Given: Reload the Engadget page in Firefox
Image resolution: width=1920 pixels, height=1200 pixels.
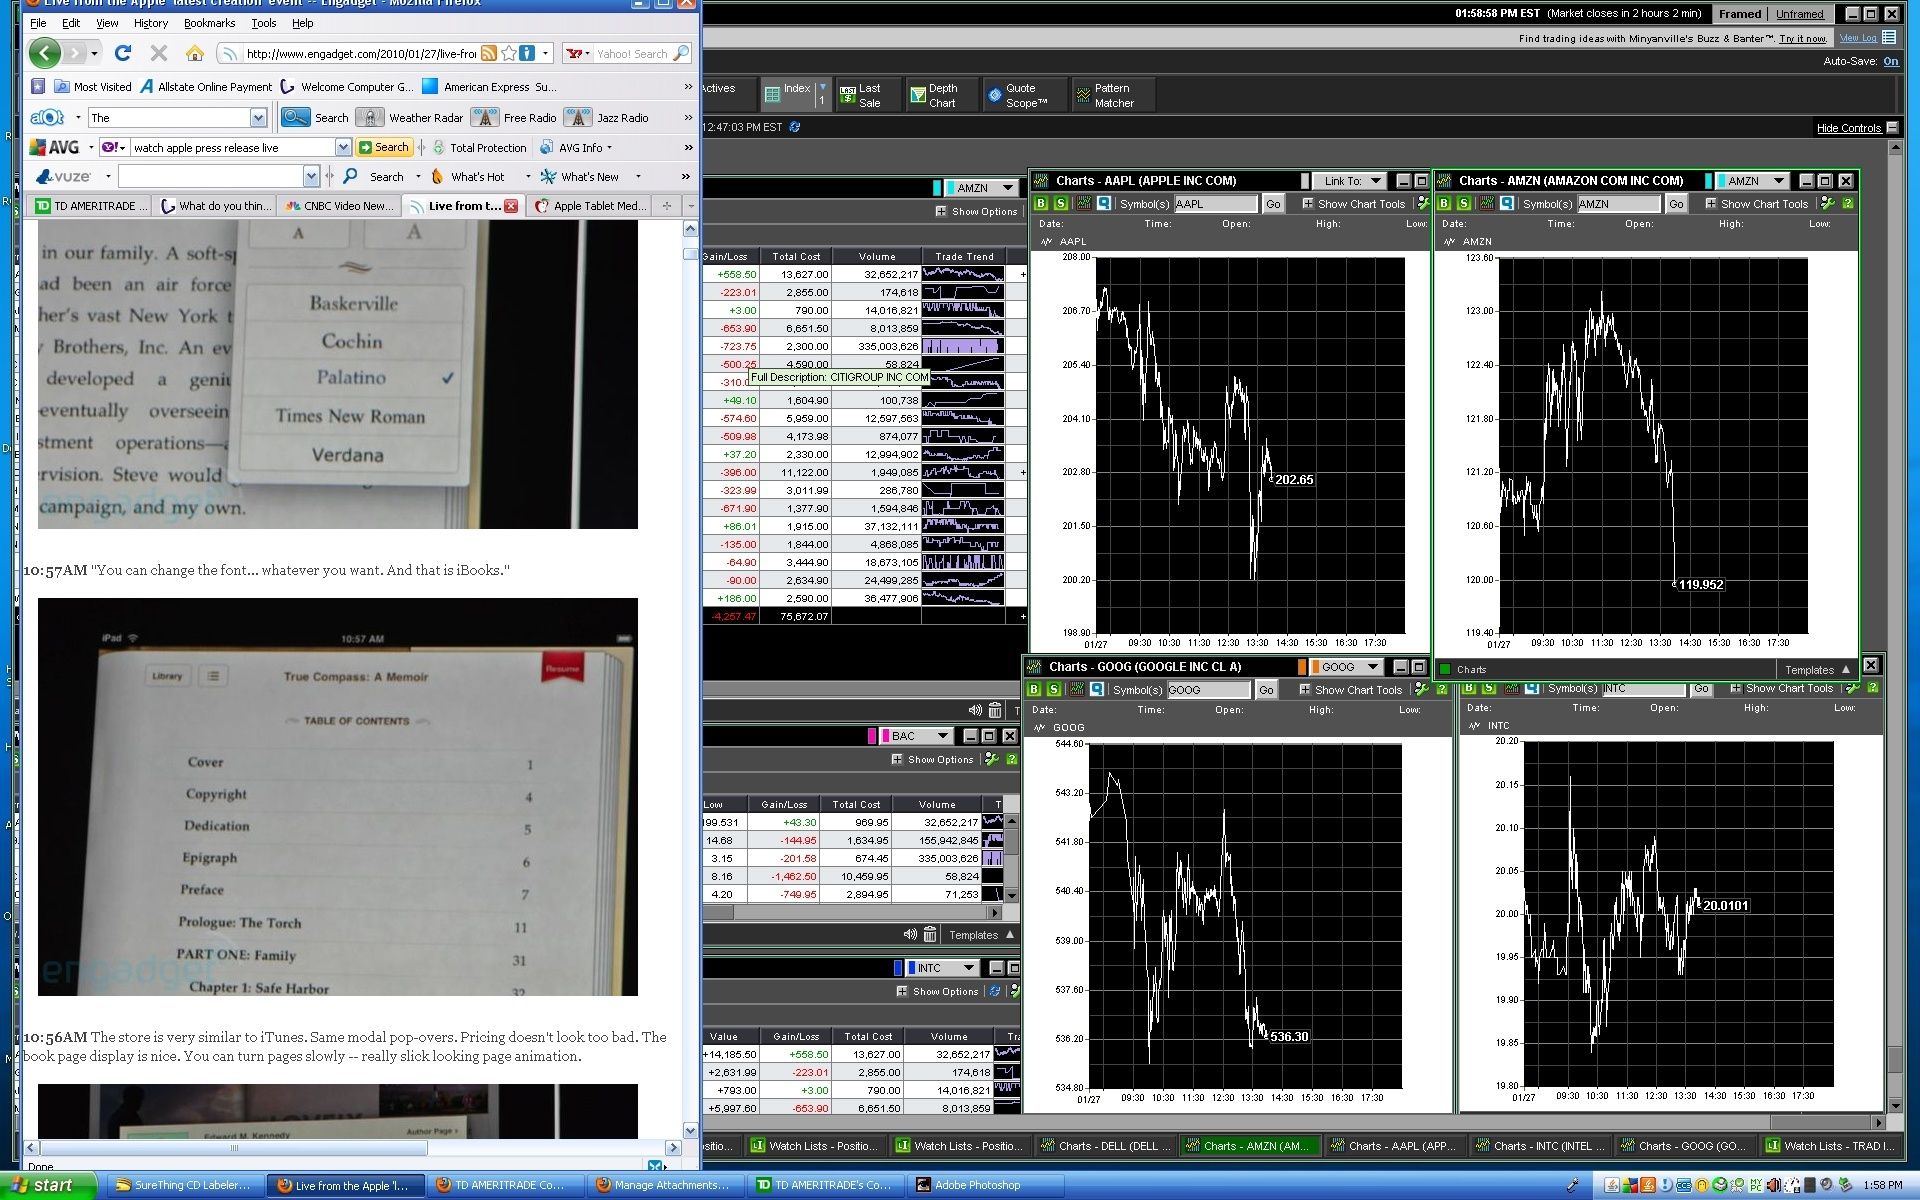Looking at the screenshot, I should pyautogui.click(x=122, y=53).
